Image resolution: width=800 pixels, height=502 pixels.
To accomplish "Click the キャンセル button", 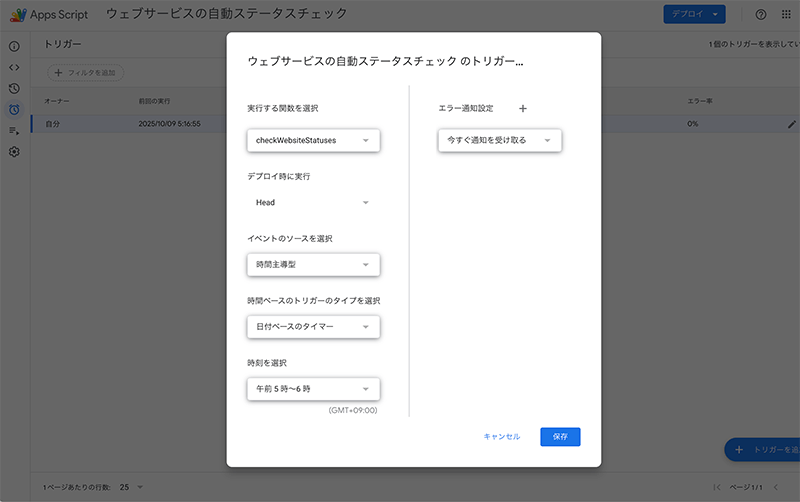I will [501, 437].
